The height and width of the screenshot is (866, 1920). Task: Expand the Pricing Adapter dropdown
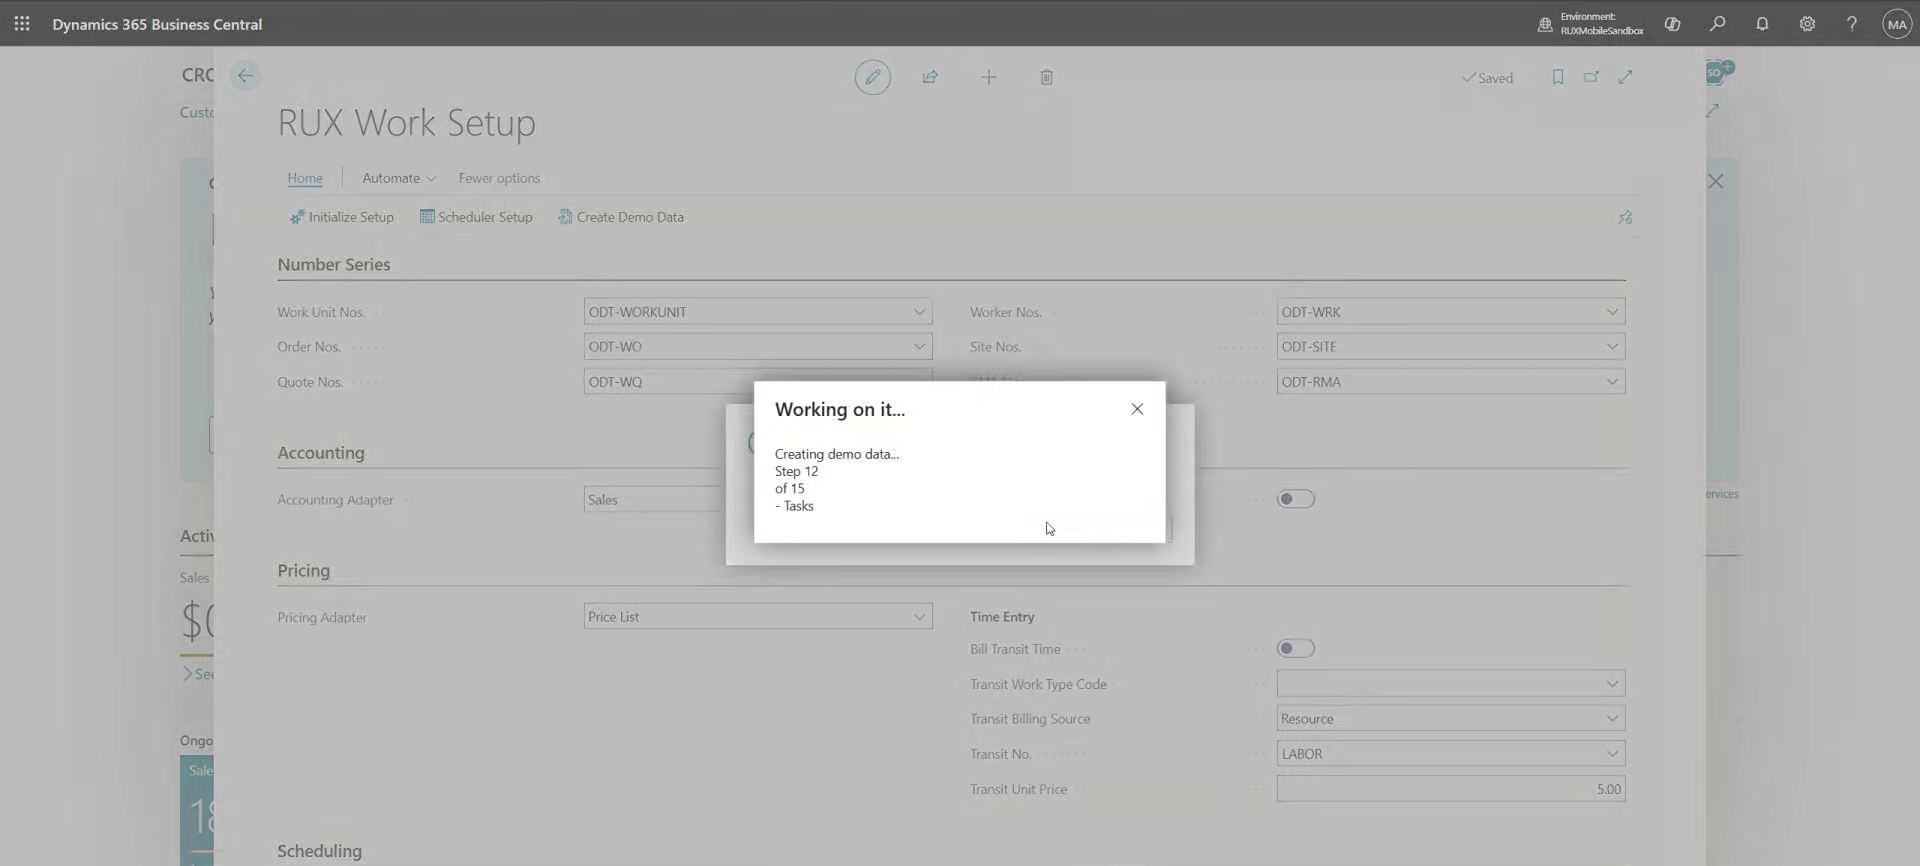[918, 617]
